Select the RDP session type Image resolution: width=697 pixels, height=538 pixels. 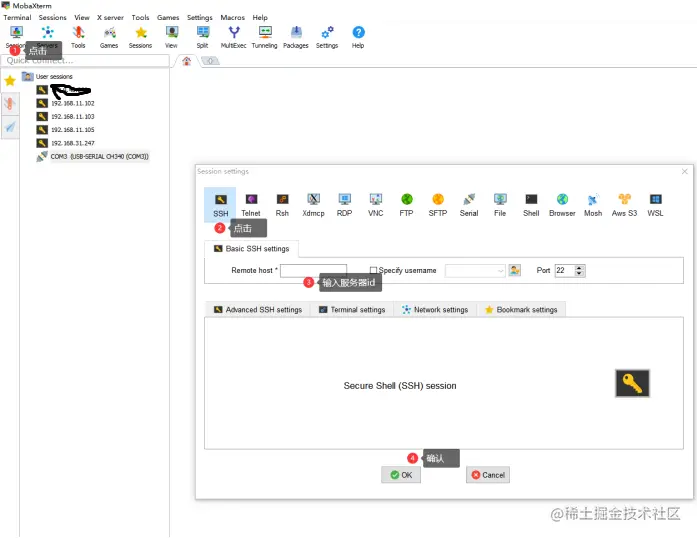344,205
